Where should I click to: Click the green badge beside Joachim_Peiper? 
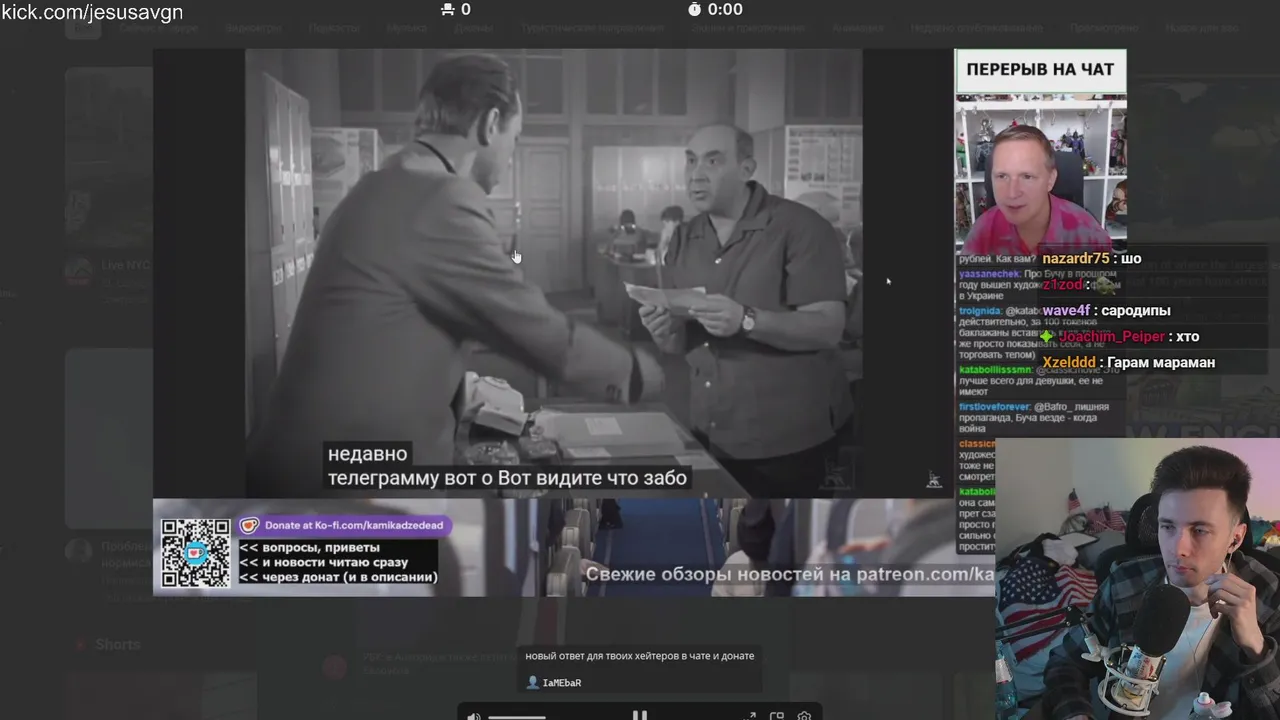tap(1047, 337)
